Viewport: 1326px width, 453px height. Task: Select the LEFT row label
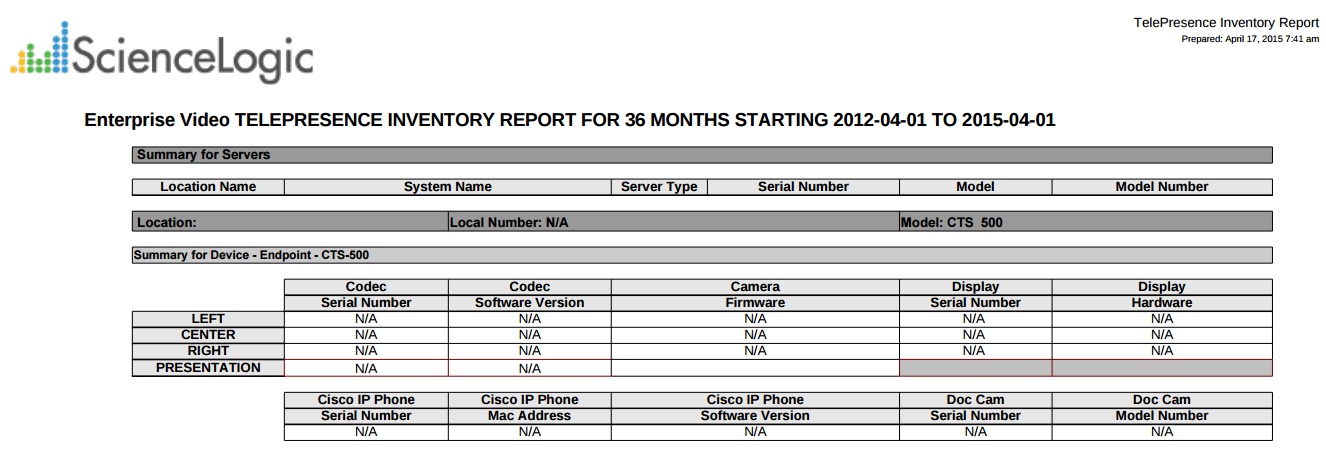pos(208,319)
